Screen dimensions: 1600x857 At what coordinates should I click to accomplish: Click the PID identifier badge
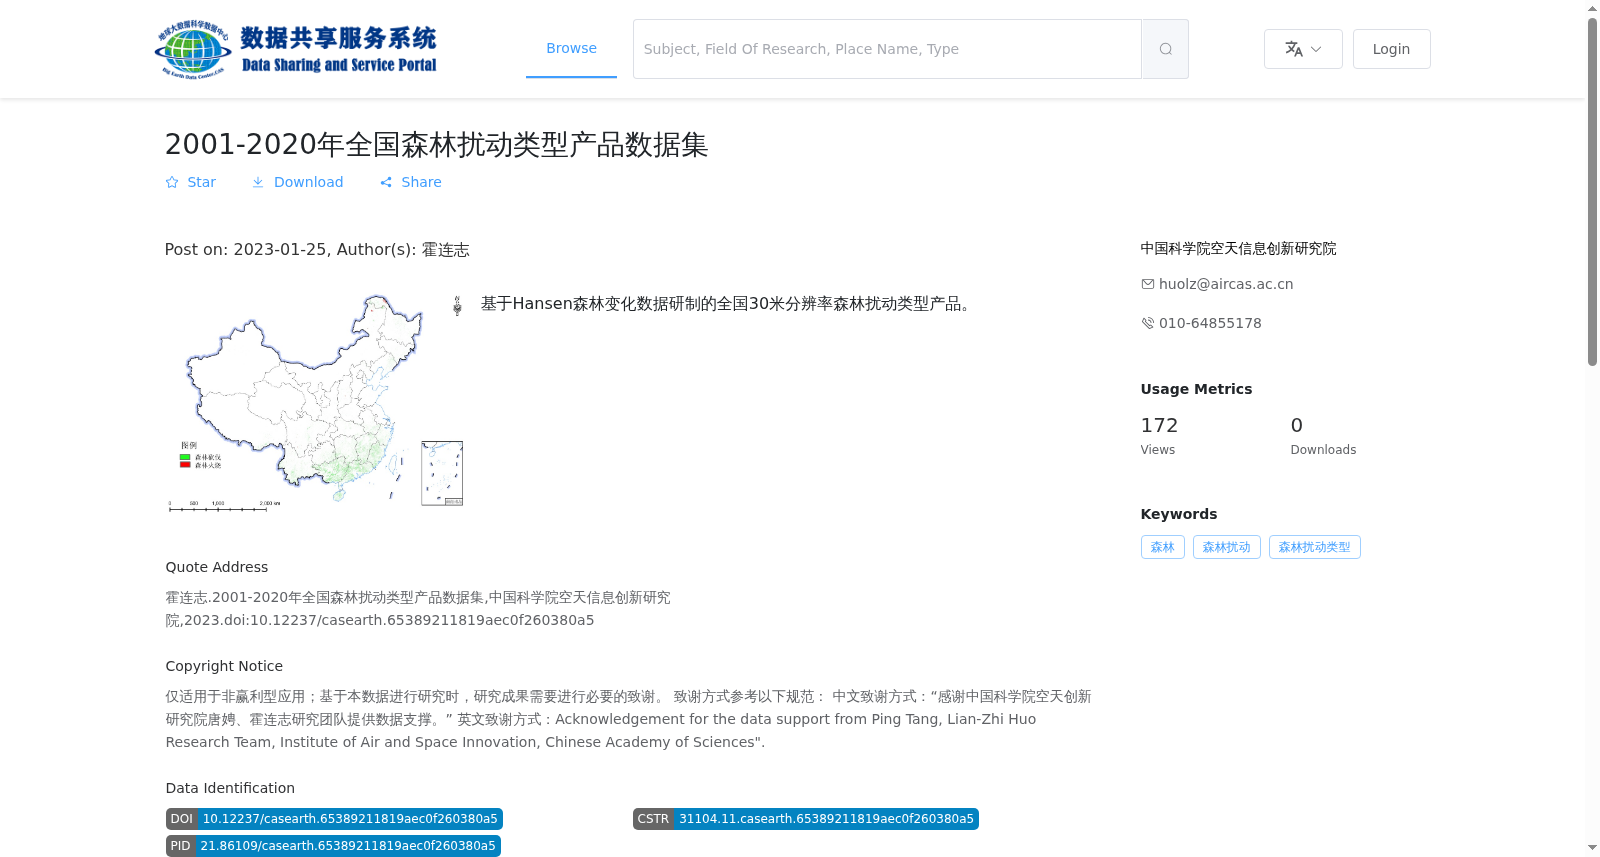tap(333, 846)
